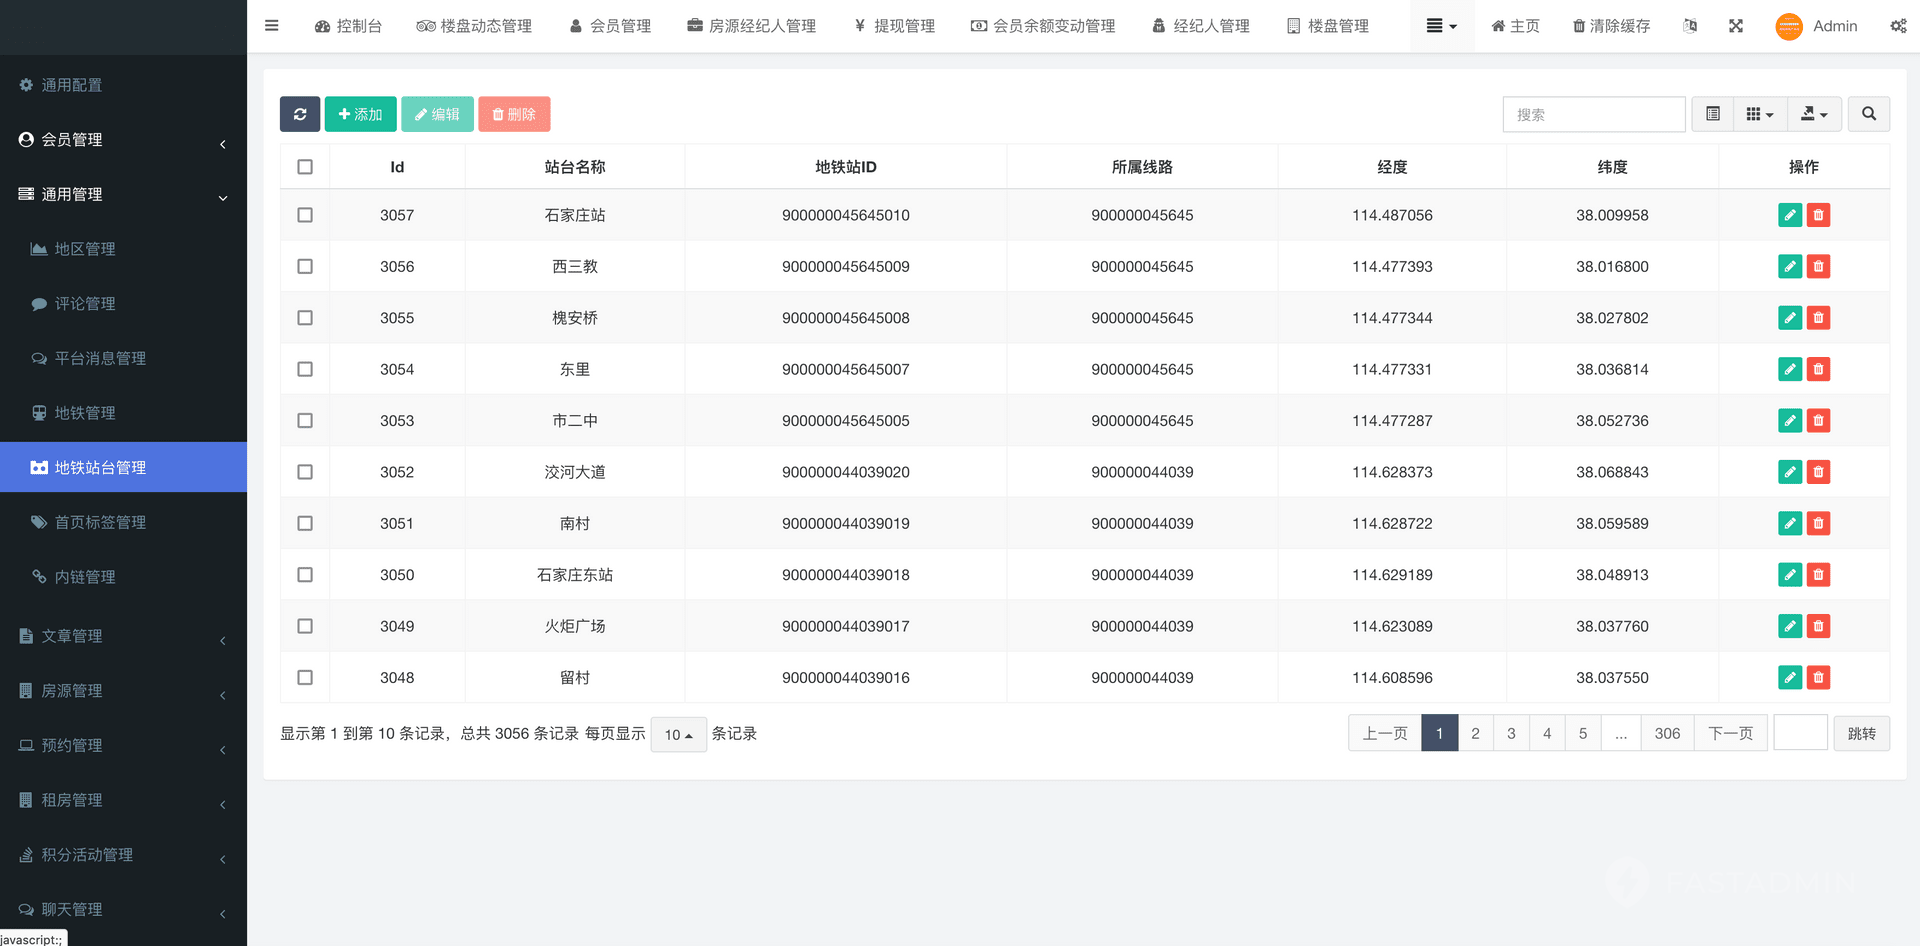This screenshot has height=946, width=1920.
Task: Delete row 3054 东里
Action: tap(1818, 369)
